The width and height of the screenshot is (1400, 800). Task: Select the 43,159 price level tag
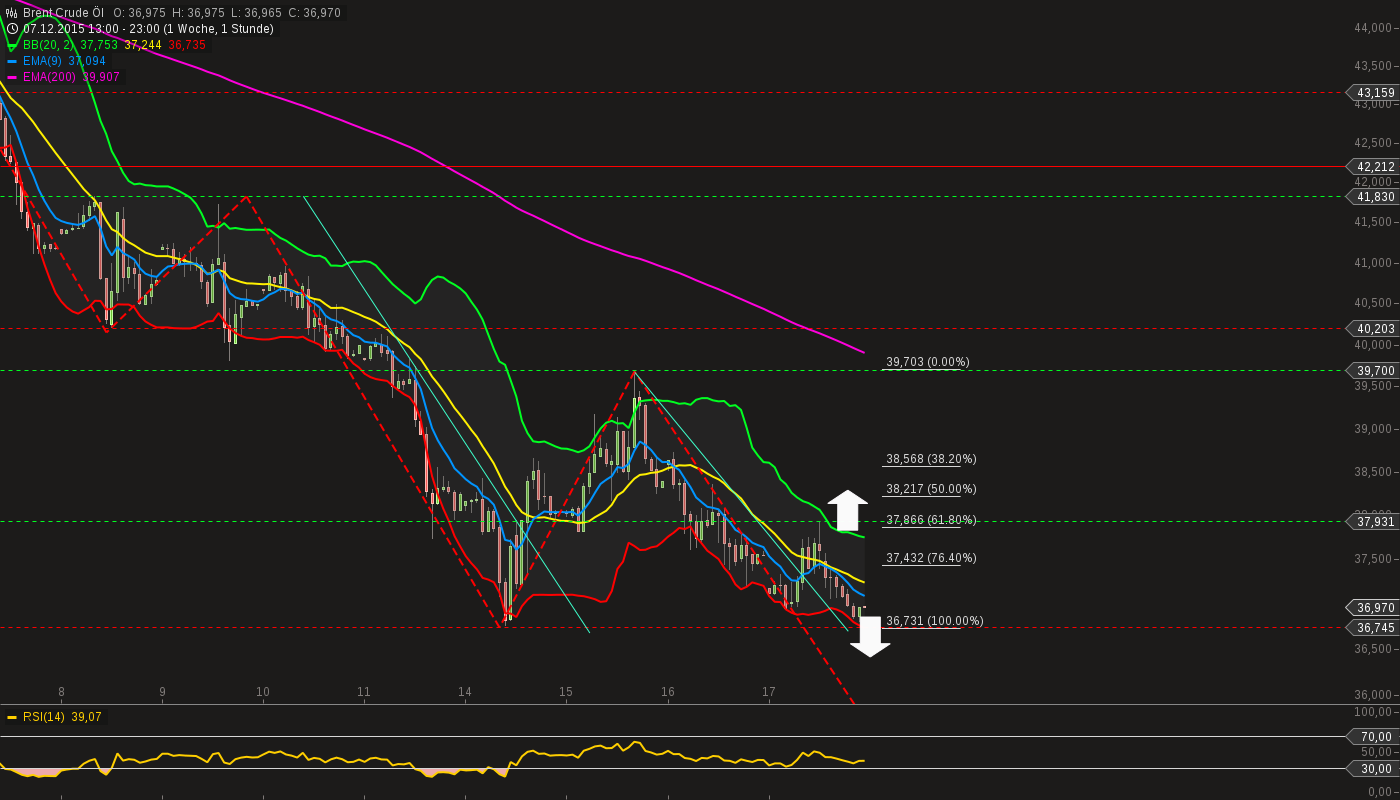point(1375,93)
